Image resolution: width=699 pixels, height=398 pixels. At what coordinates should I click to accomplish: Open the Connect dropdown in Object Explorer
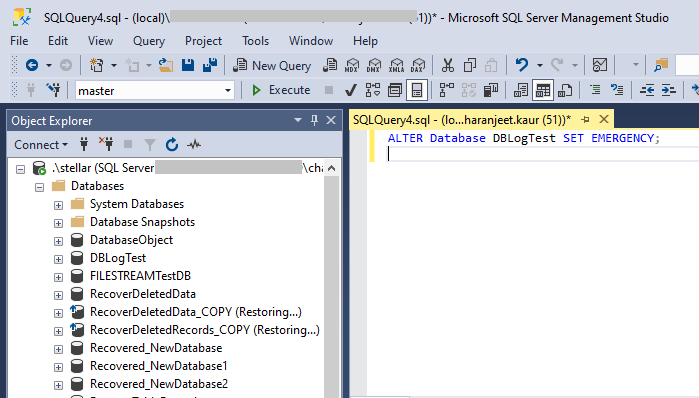[41, 145]
